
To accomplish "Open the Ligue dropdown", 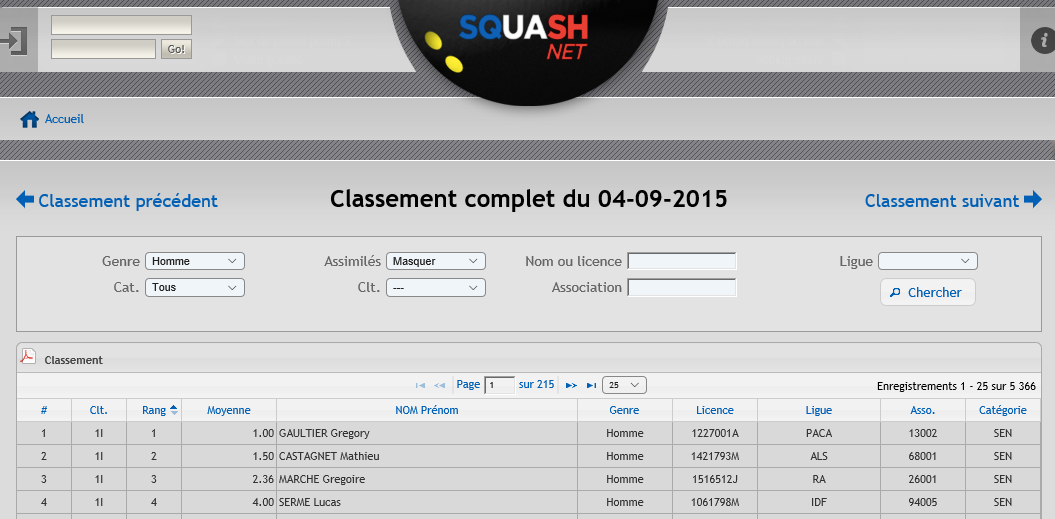I will pyautogui.click(x=927, y=261).
